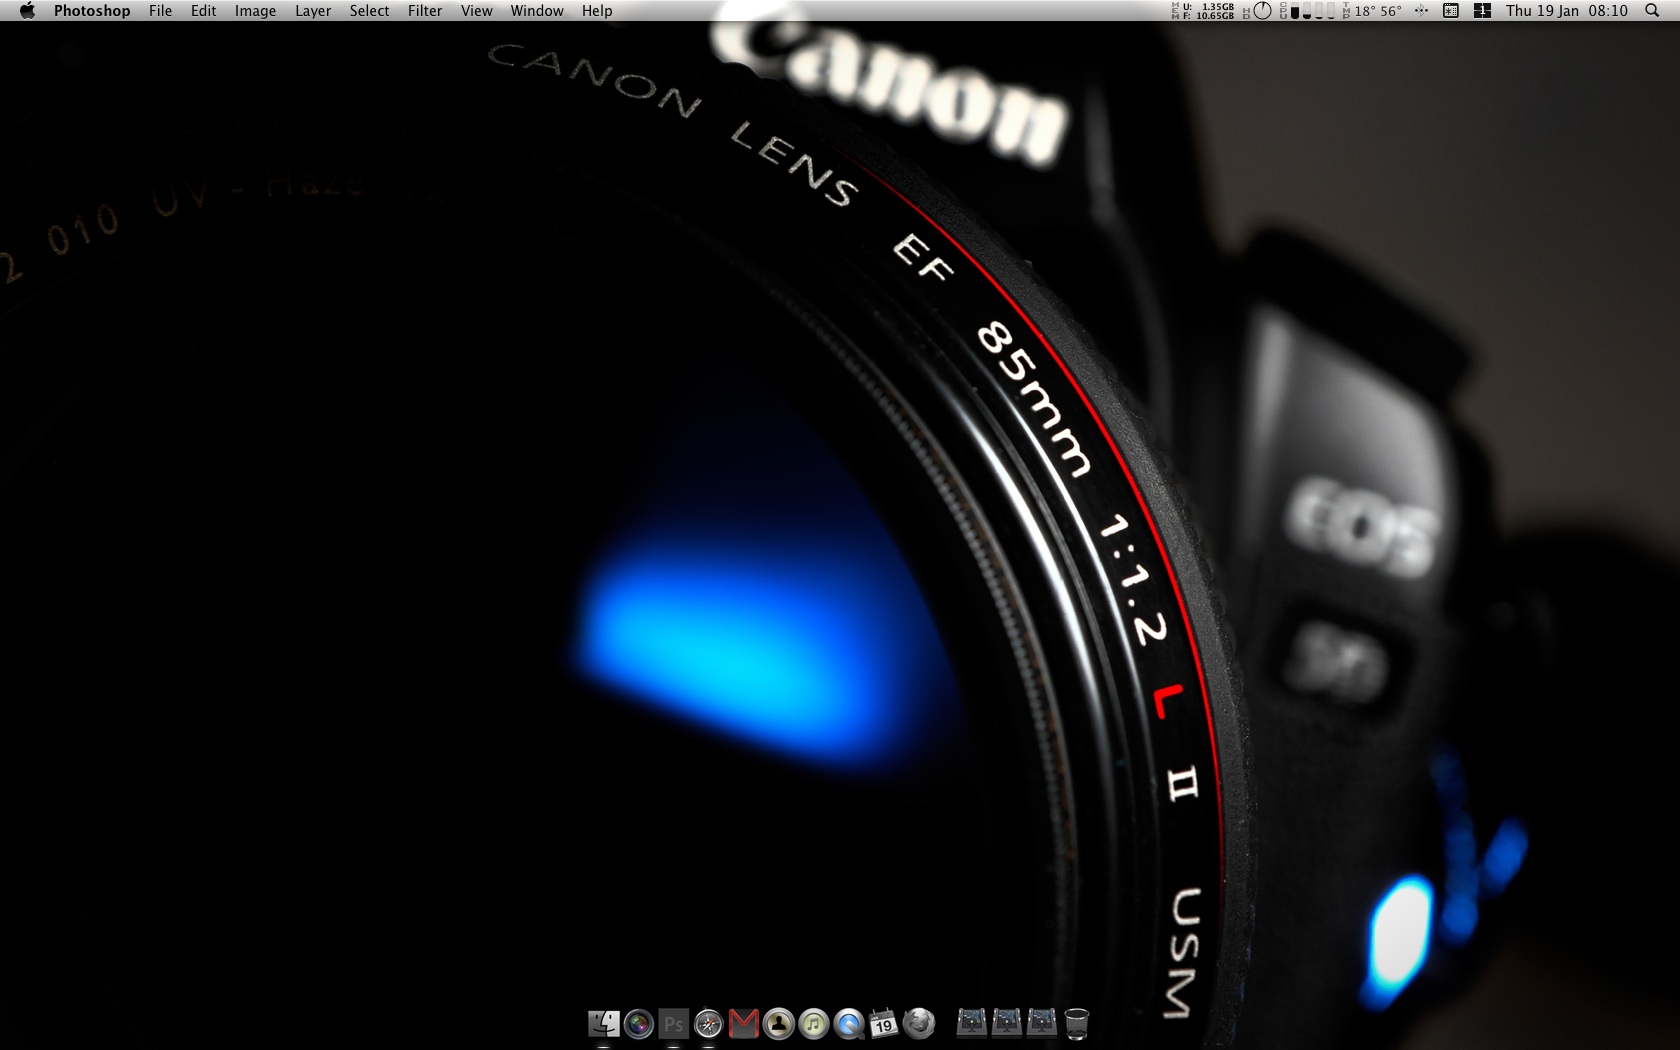Open the Apple menu

coord(27,10)
